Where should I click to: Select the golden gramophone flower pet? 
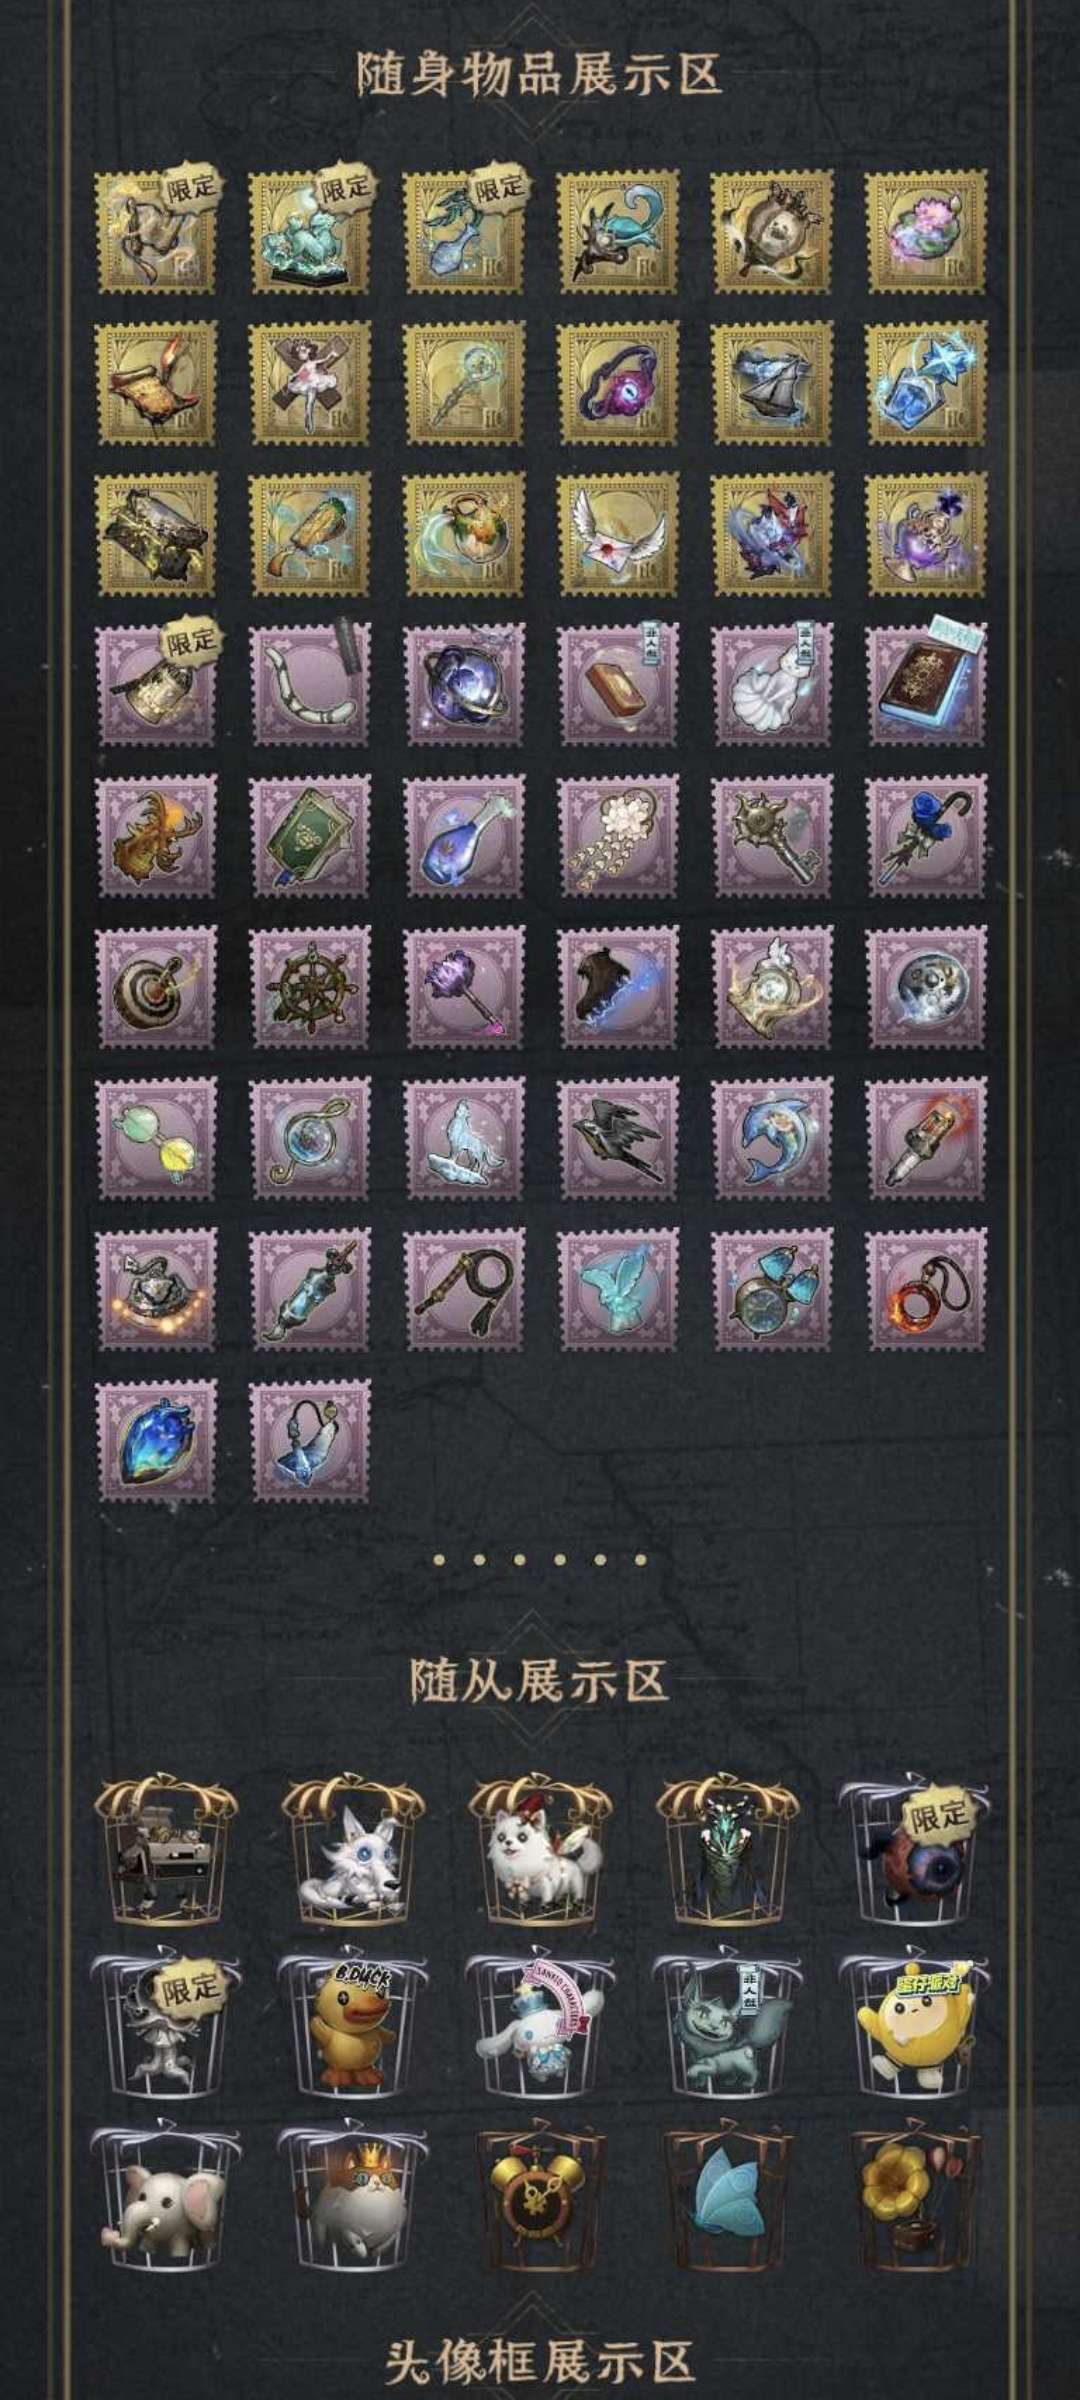(x=914, y=2195)
